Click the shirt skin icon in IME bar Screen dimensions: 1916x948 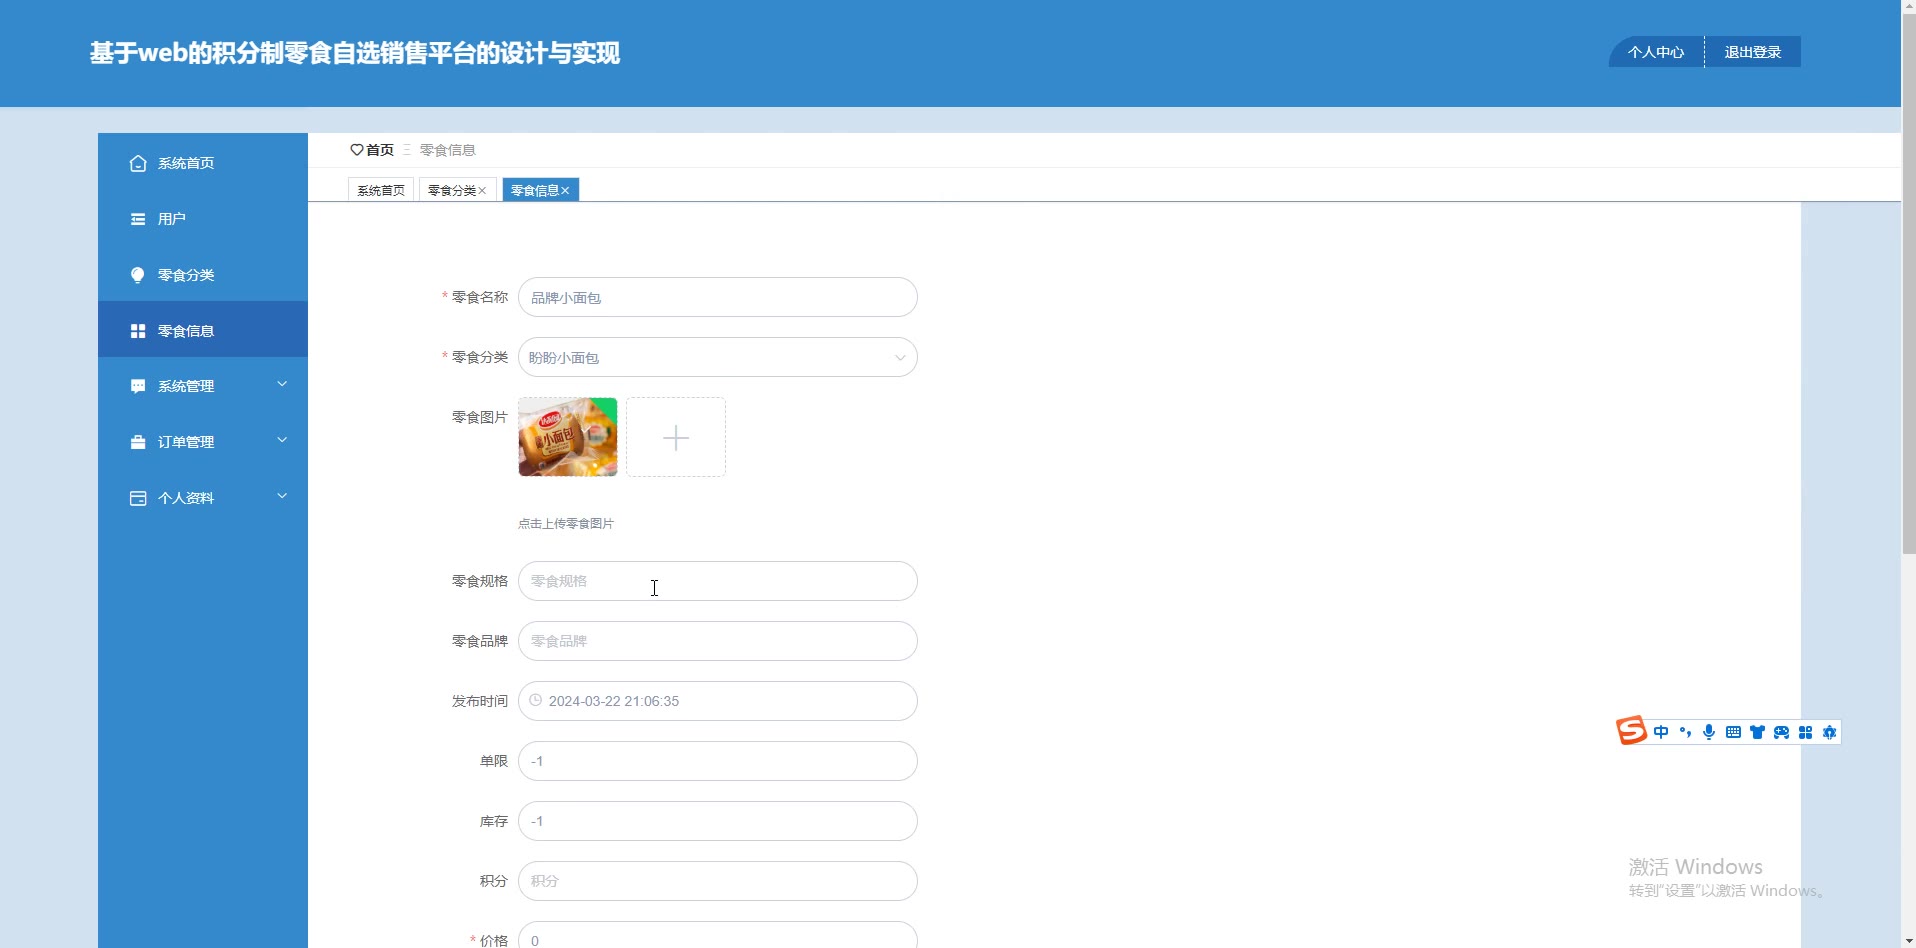(1757, 732)
